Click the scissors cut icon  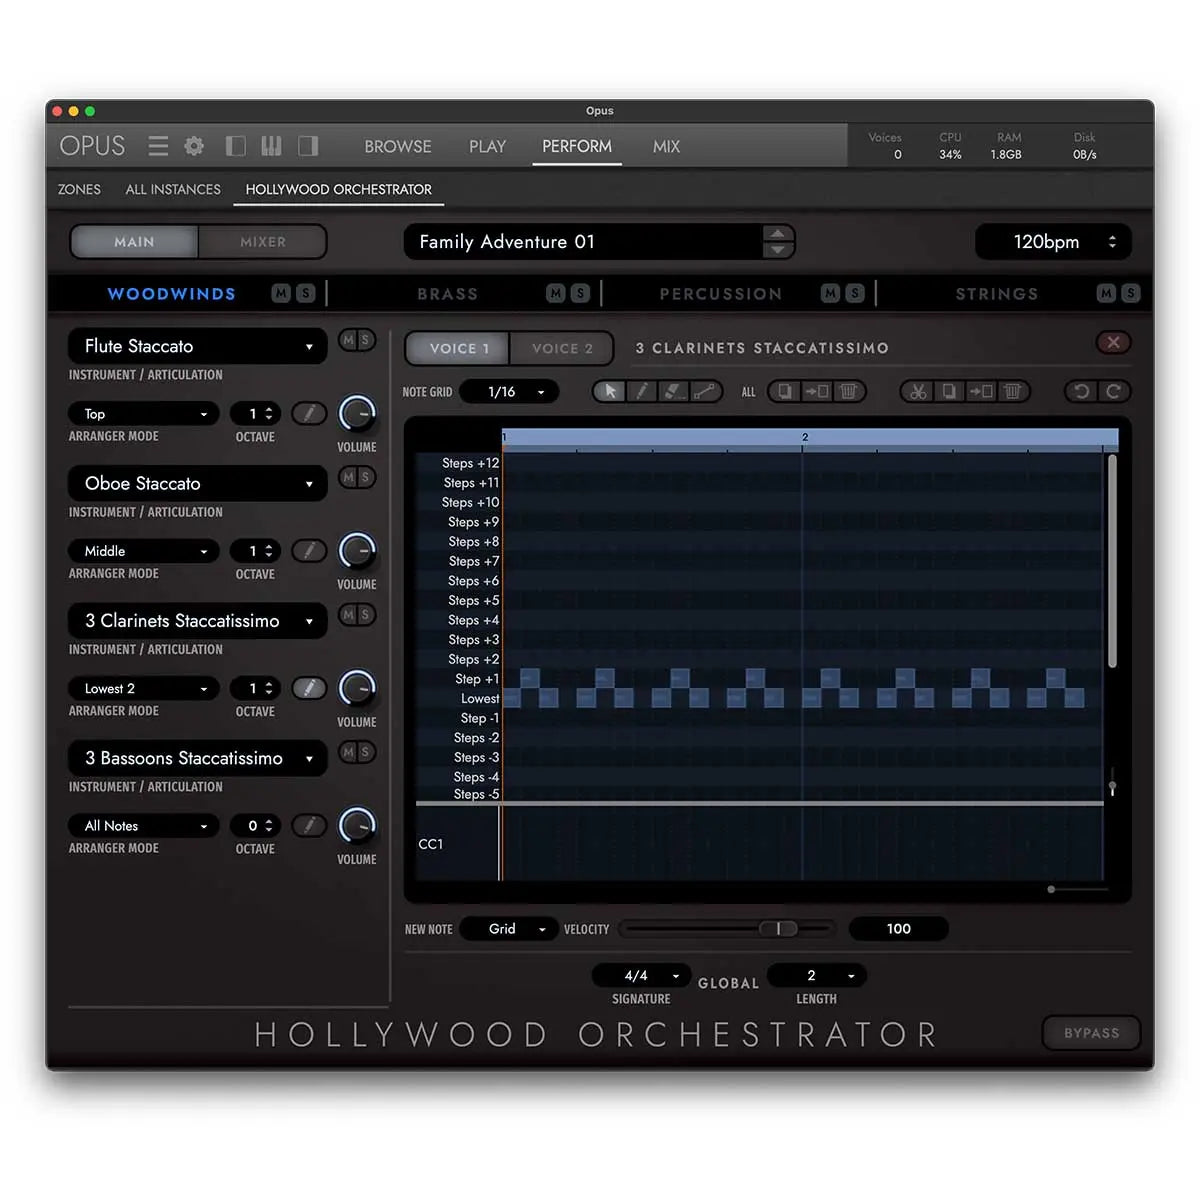[x=916, y=391]
